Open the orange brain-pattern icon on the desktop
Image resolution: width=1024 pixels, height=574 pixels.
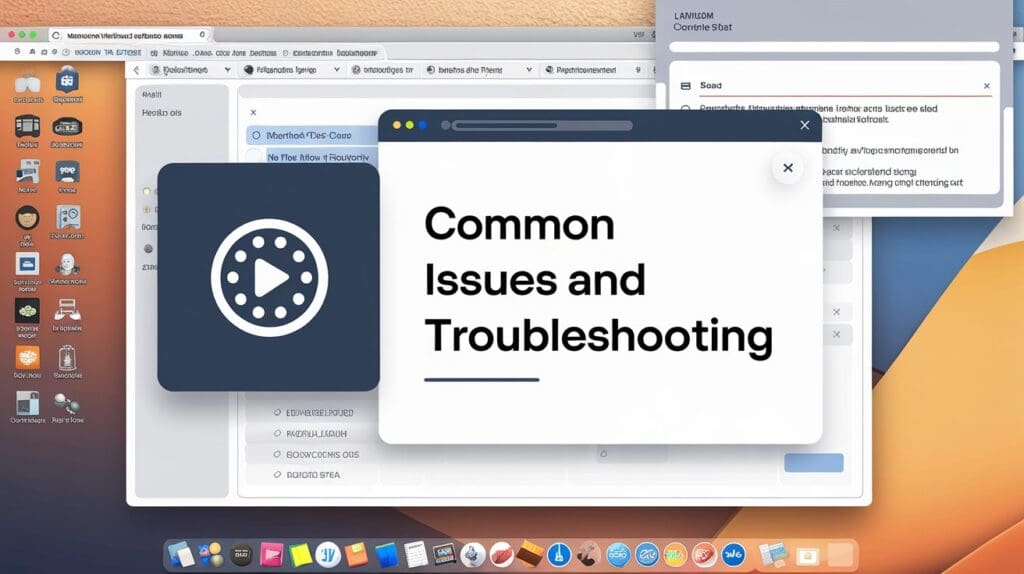27,358
